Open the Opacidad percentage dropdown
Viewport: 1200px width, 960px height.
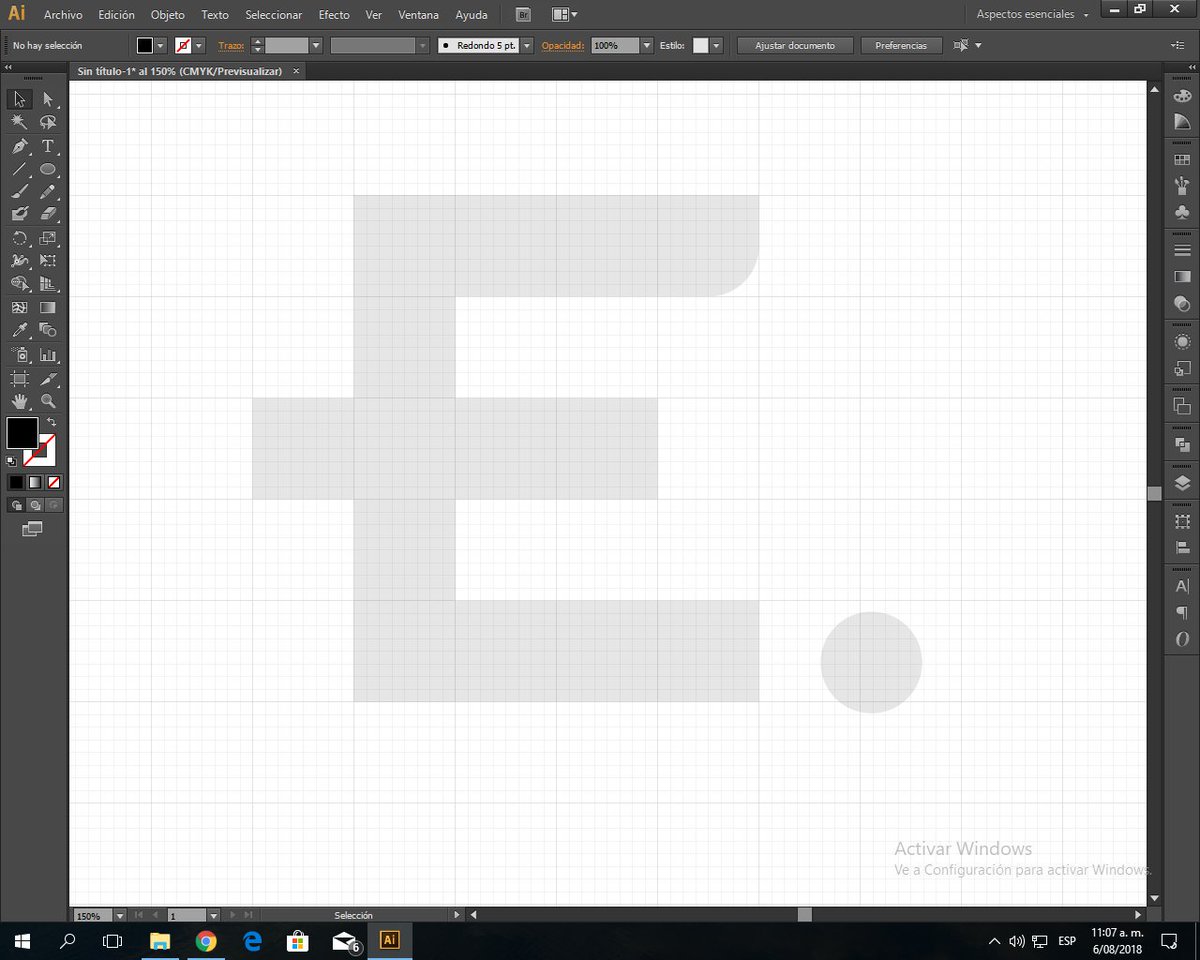[647, 46]
